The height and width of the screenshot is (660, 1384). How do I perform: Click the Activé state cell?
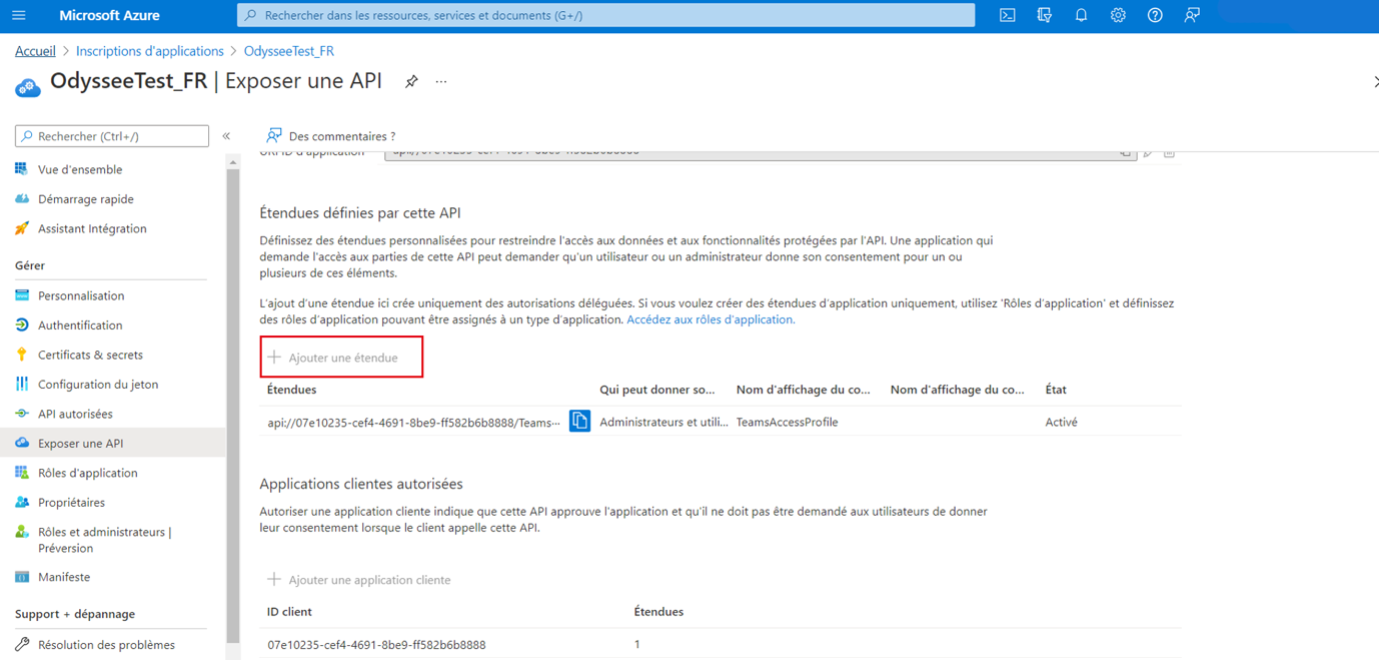point(1061,422)
